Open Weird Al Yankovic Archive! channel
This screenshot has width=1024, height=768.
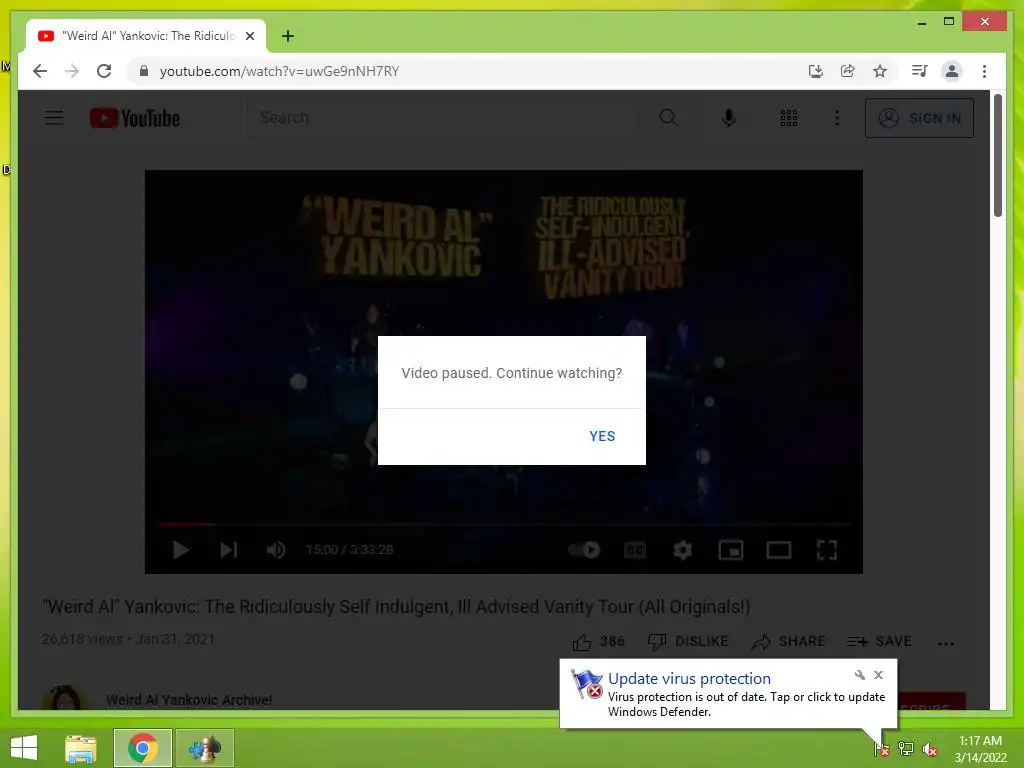pos(189,699)
